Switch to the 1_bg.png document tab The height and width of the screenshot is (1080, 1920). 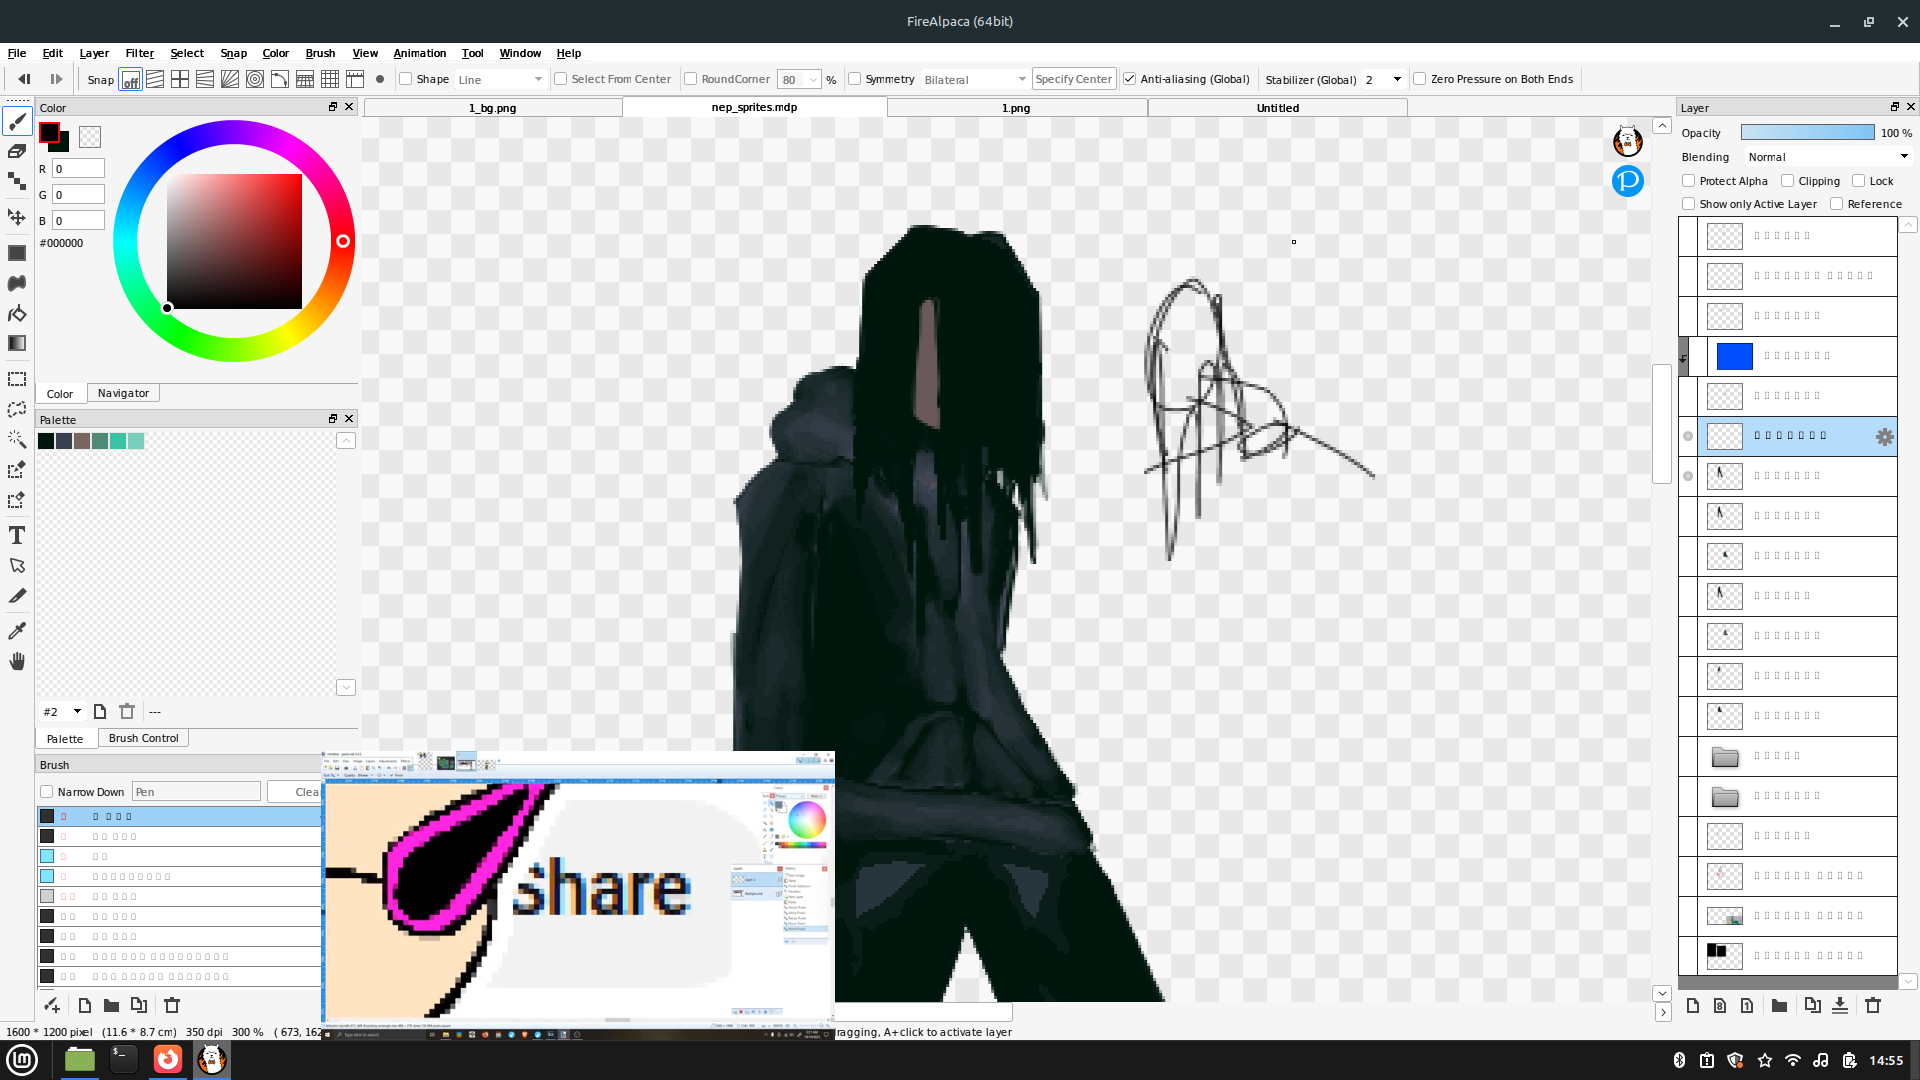pos(493,108)
